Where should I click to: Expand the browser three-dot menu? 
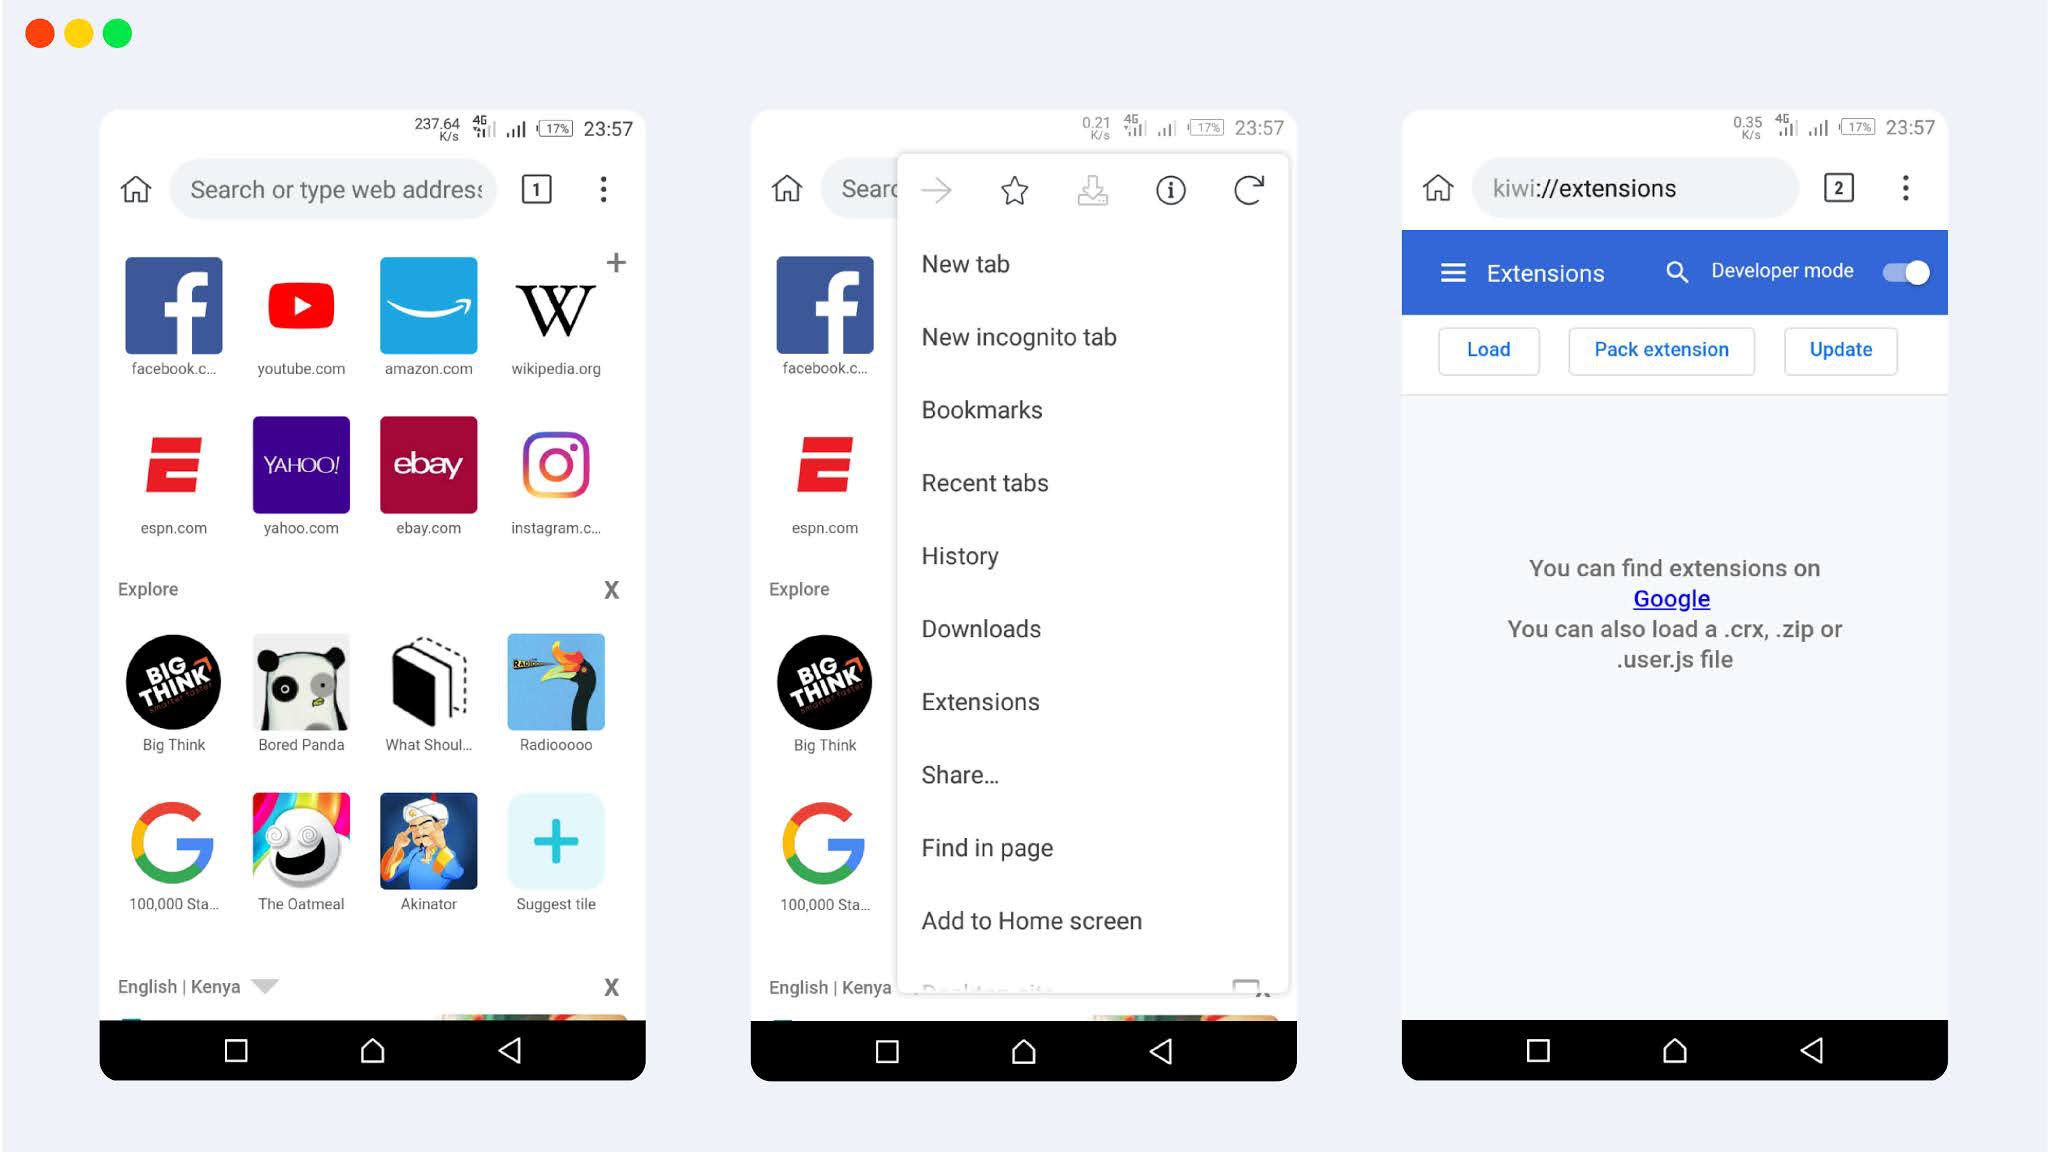pyautogui.click(x=603, y=188)
